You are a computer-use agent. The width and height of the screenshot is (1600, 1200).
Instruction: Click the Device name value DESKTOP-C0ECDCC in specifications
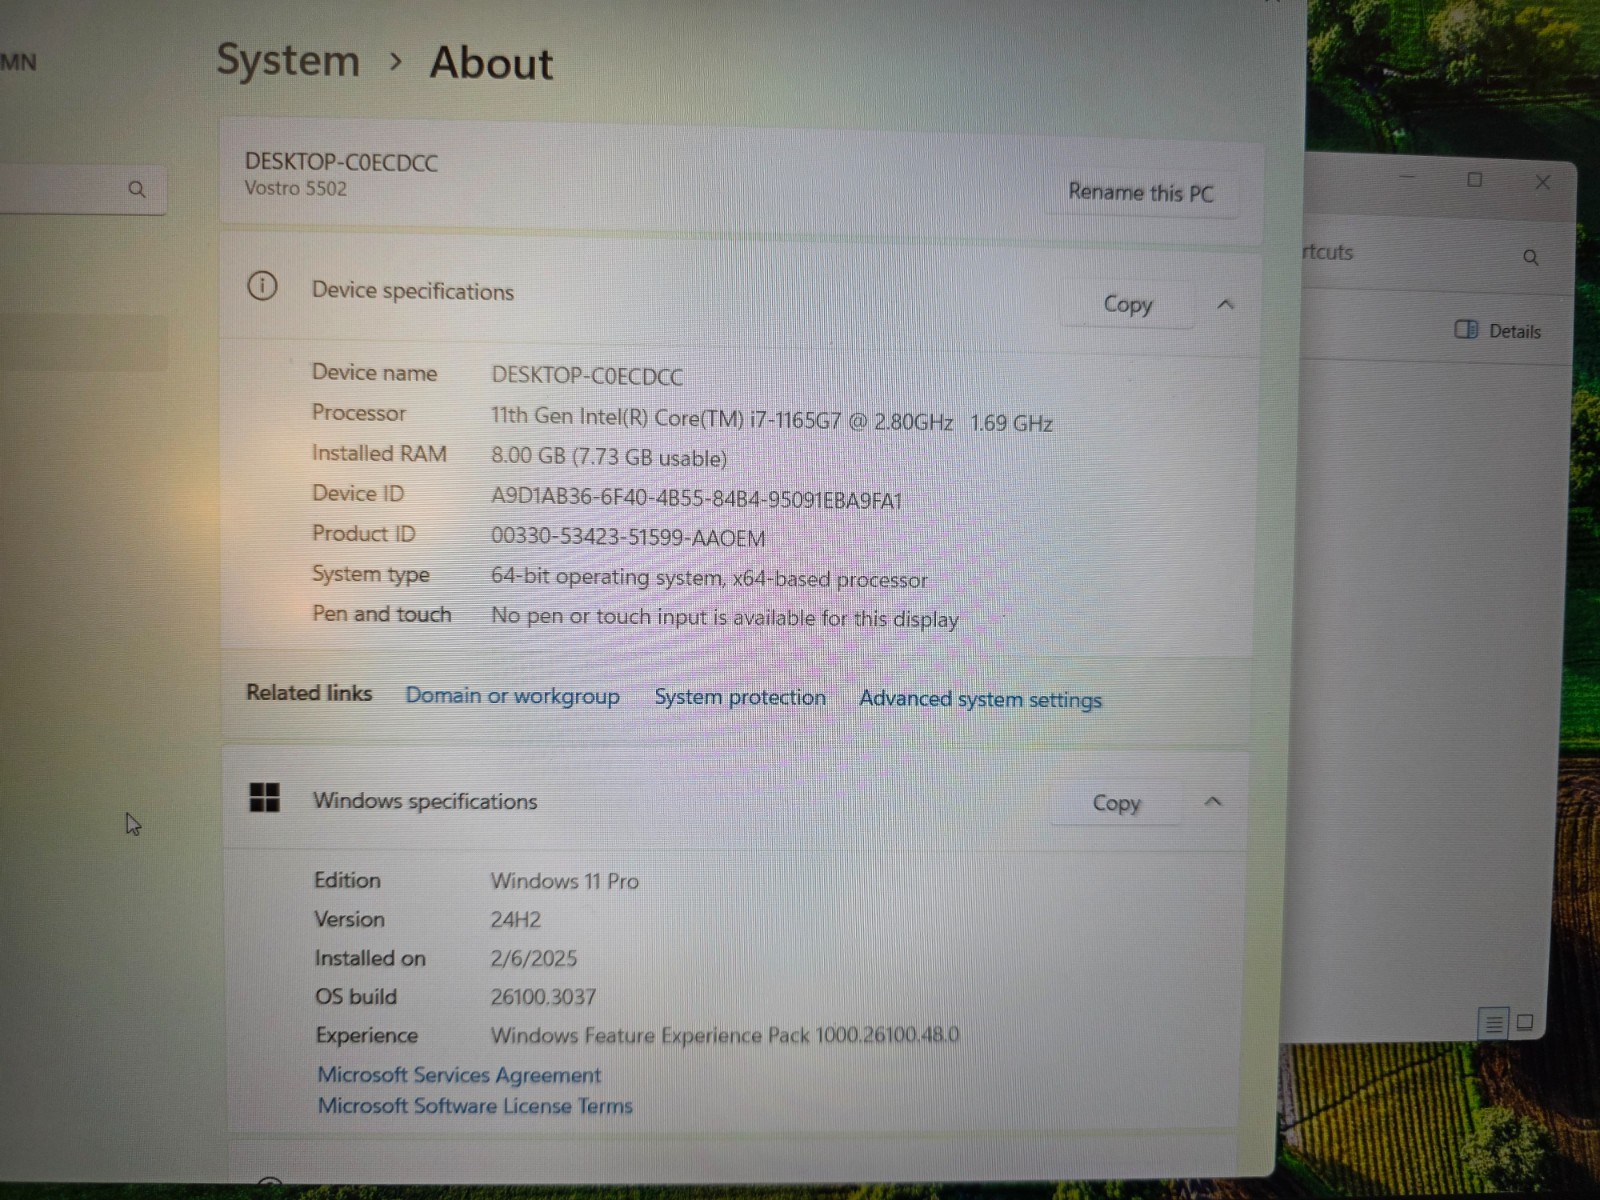(587, 376)
